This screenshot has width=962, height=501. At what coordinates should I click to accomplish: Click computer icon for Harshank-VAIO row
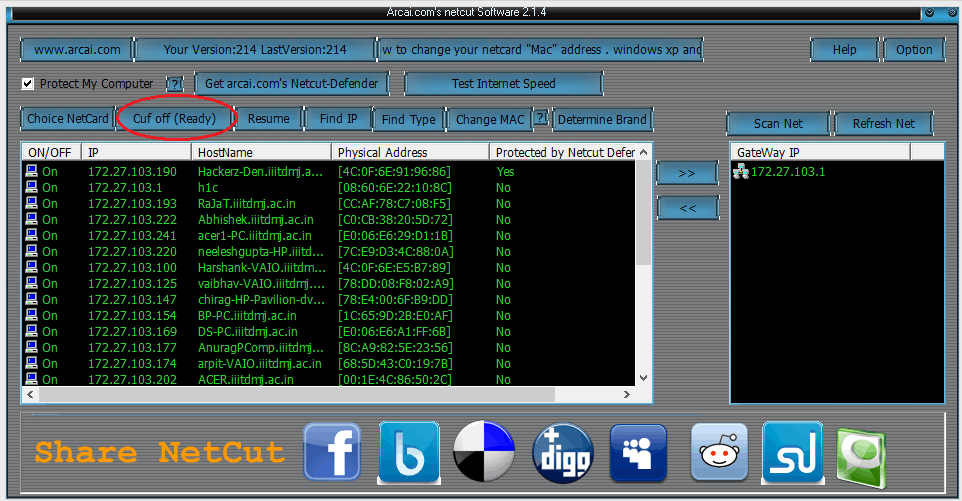[x=31, y=267]
